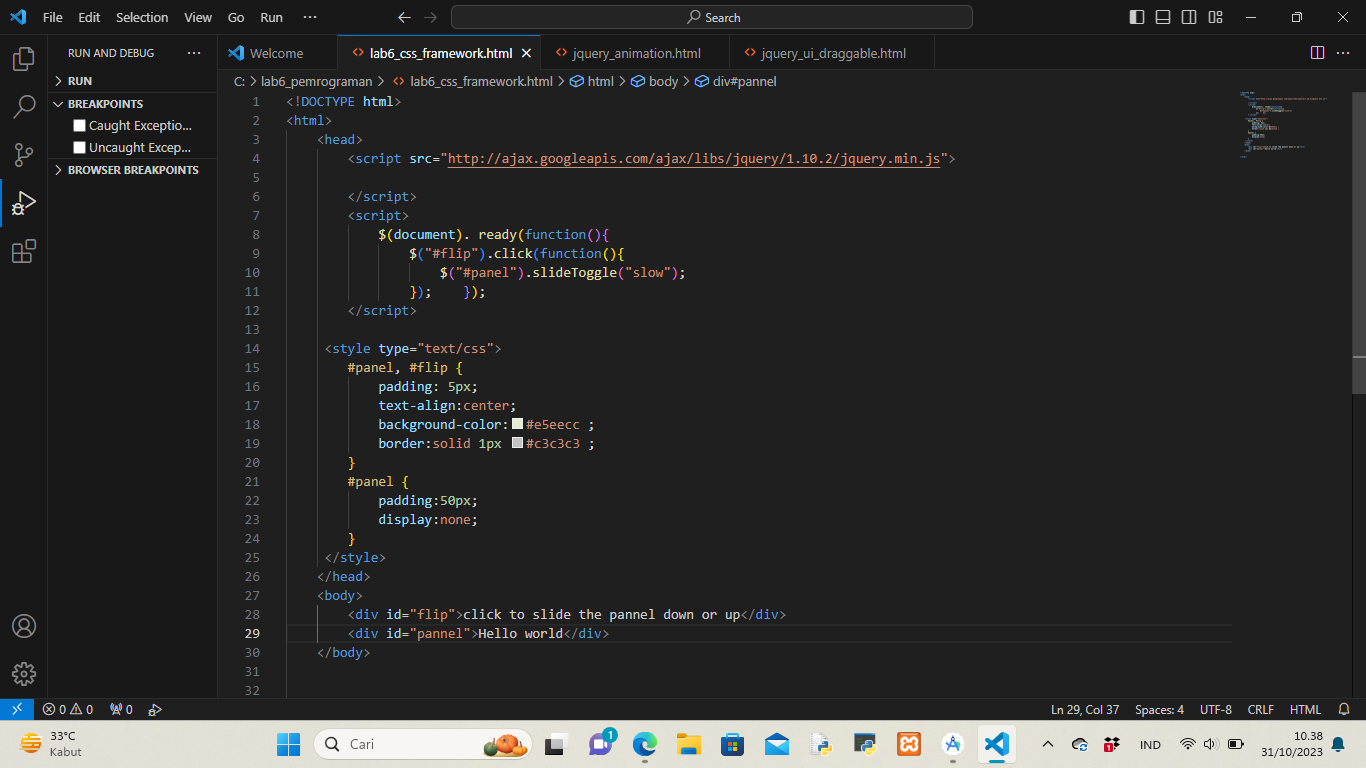The width and height of the screenshot is (1366, 768).
Task: Open the Search view in the activity bar
Action: click(x=22, y=107)
